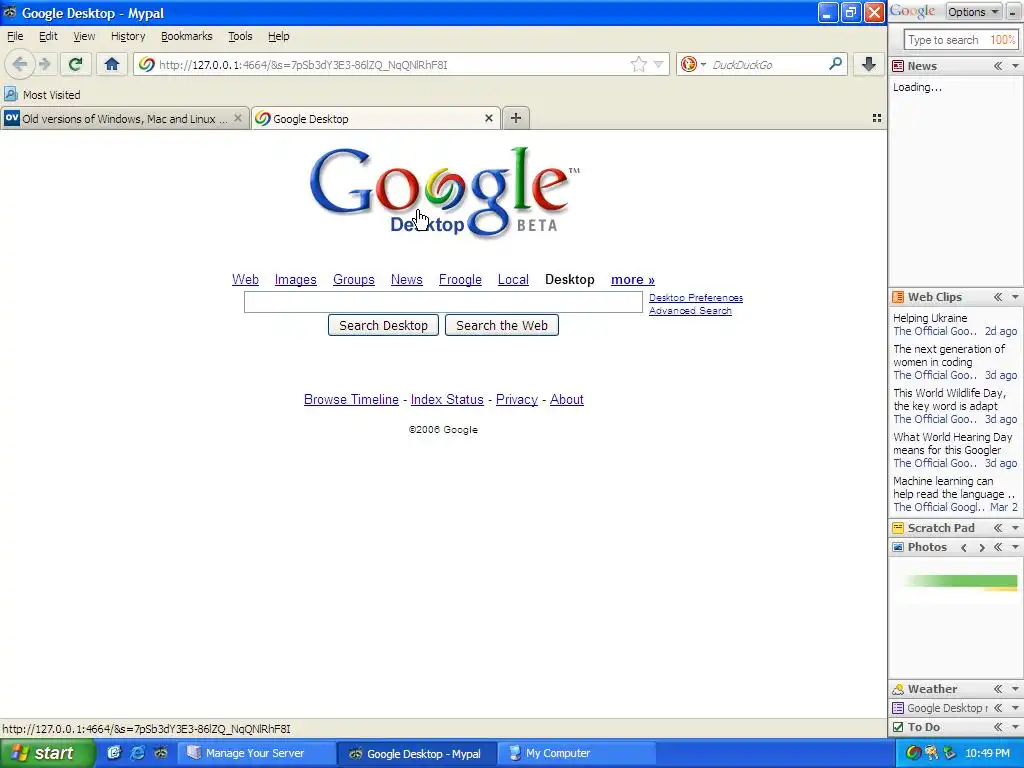Open the Advanced Search link
1024x768 pixels.
690,311
